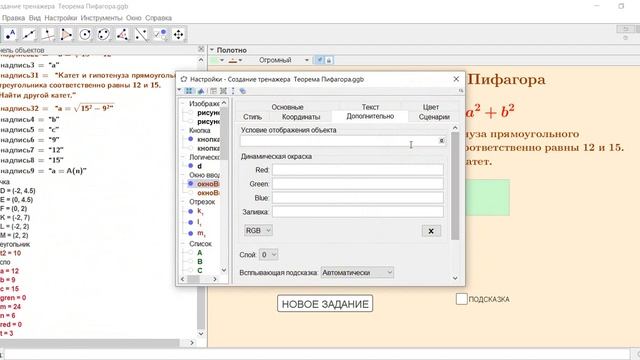Switch to the Стиль tab
640x360 pixels.
(252, 117)
